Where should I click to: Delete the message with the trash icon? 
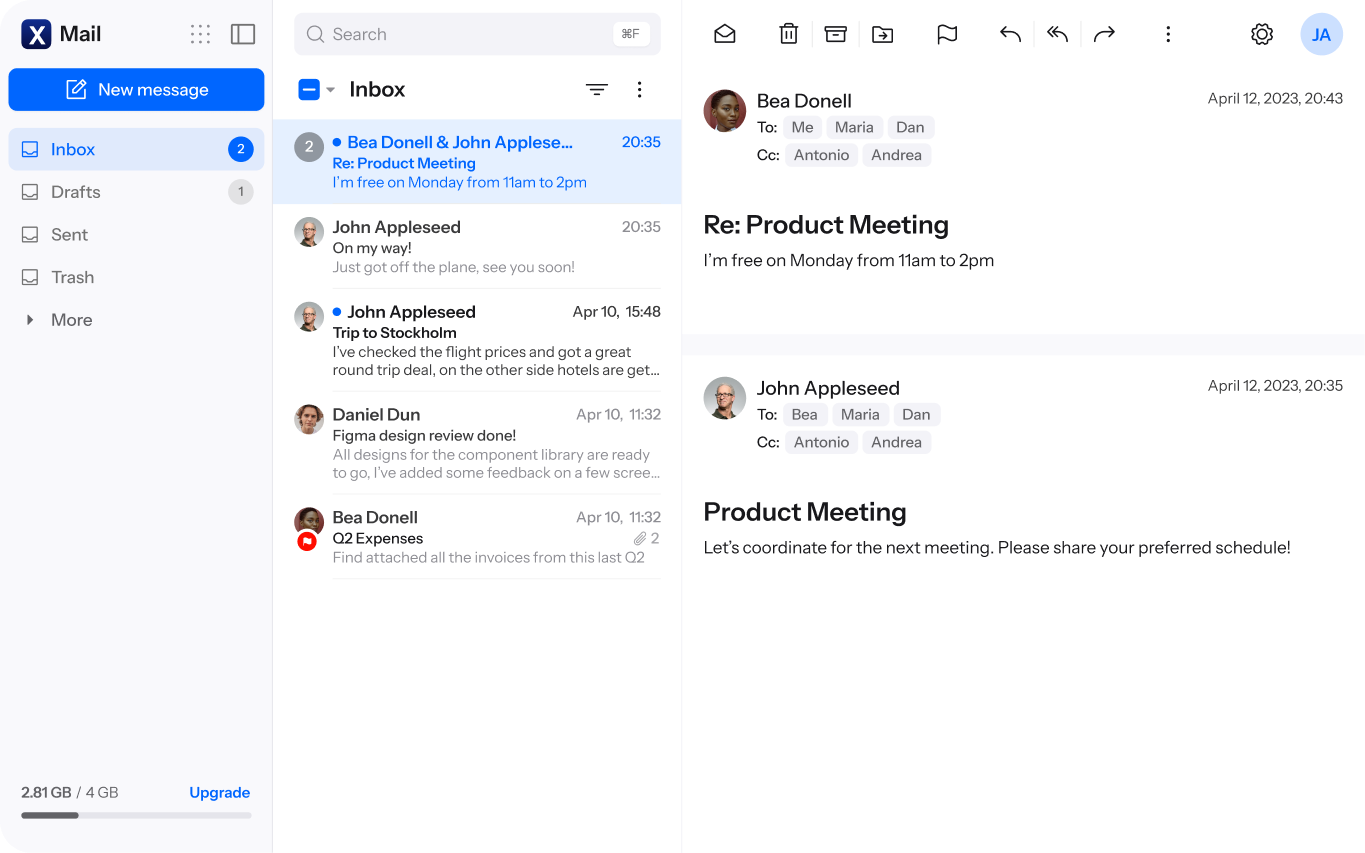click(x=789, y=34)
